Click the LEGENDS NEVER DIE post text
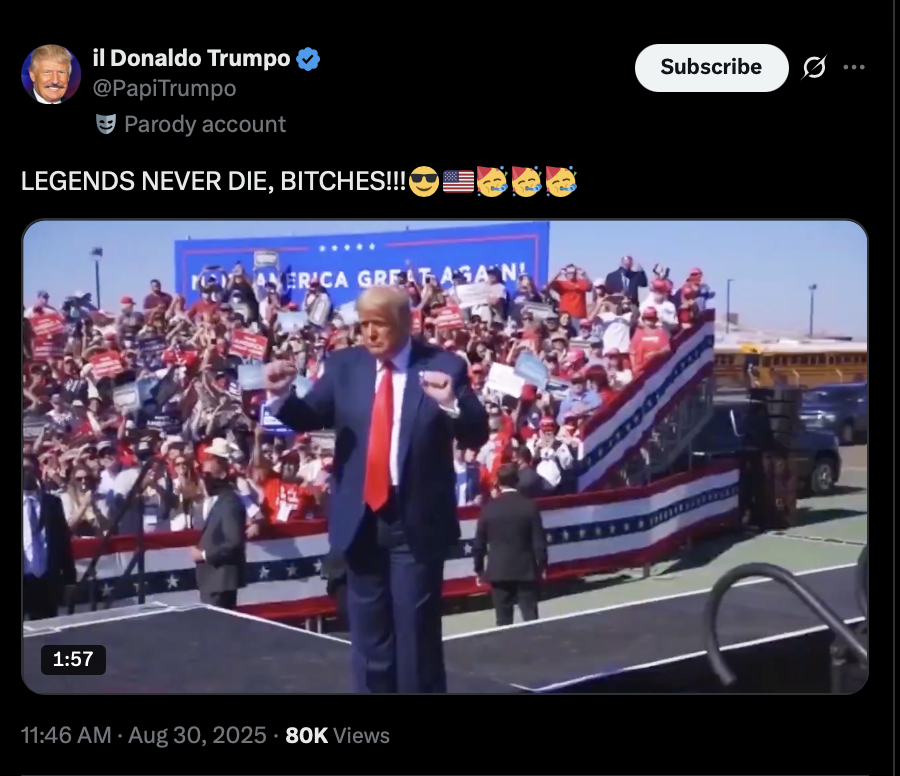This screenshot has height=776, width=900. tap(213, 181)
